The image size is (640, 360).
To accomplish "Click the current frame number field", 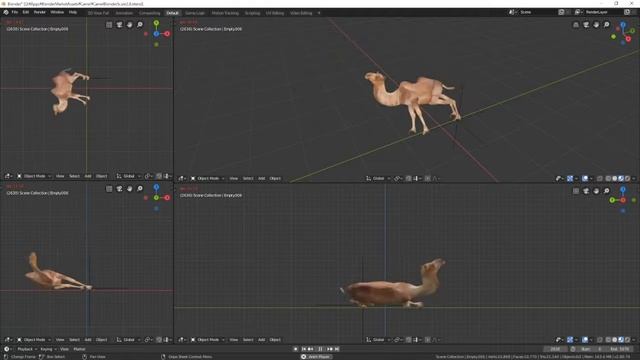I will [x=555, y=349].
